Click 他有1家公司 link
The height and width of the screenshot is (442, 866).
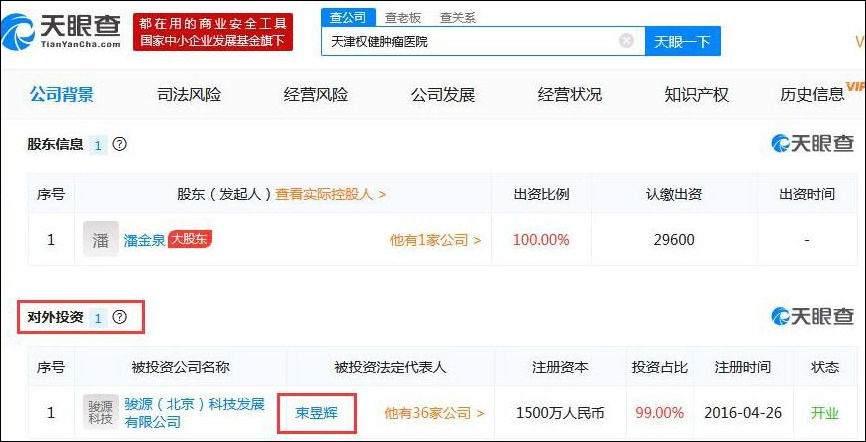click(435, 240)
